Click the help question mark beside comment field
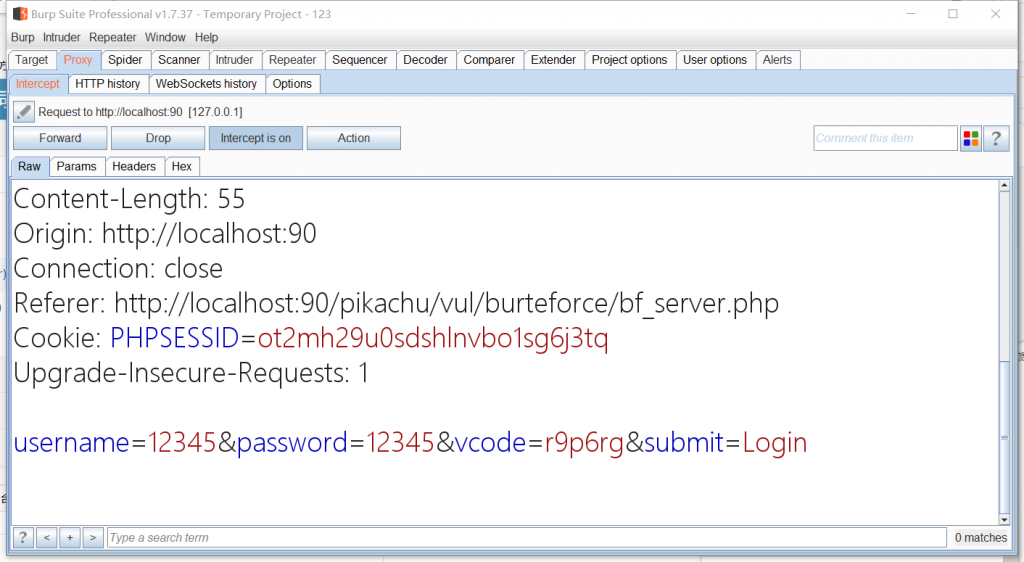This screenshot has width=1024, height=562. [996, 139]
